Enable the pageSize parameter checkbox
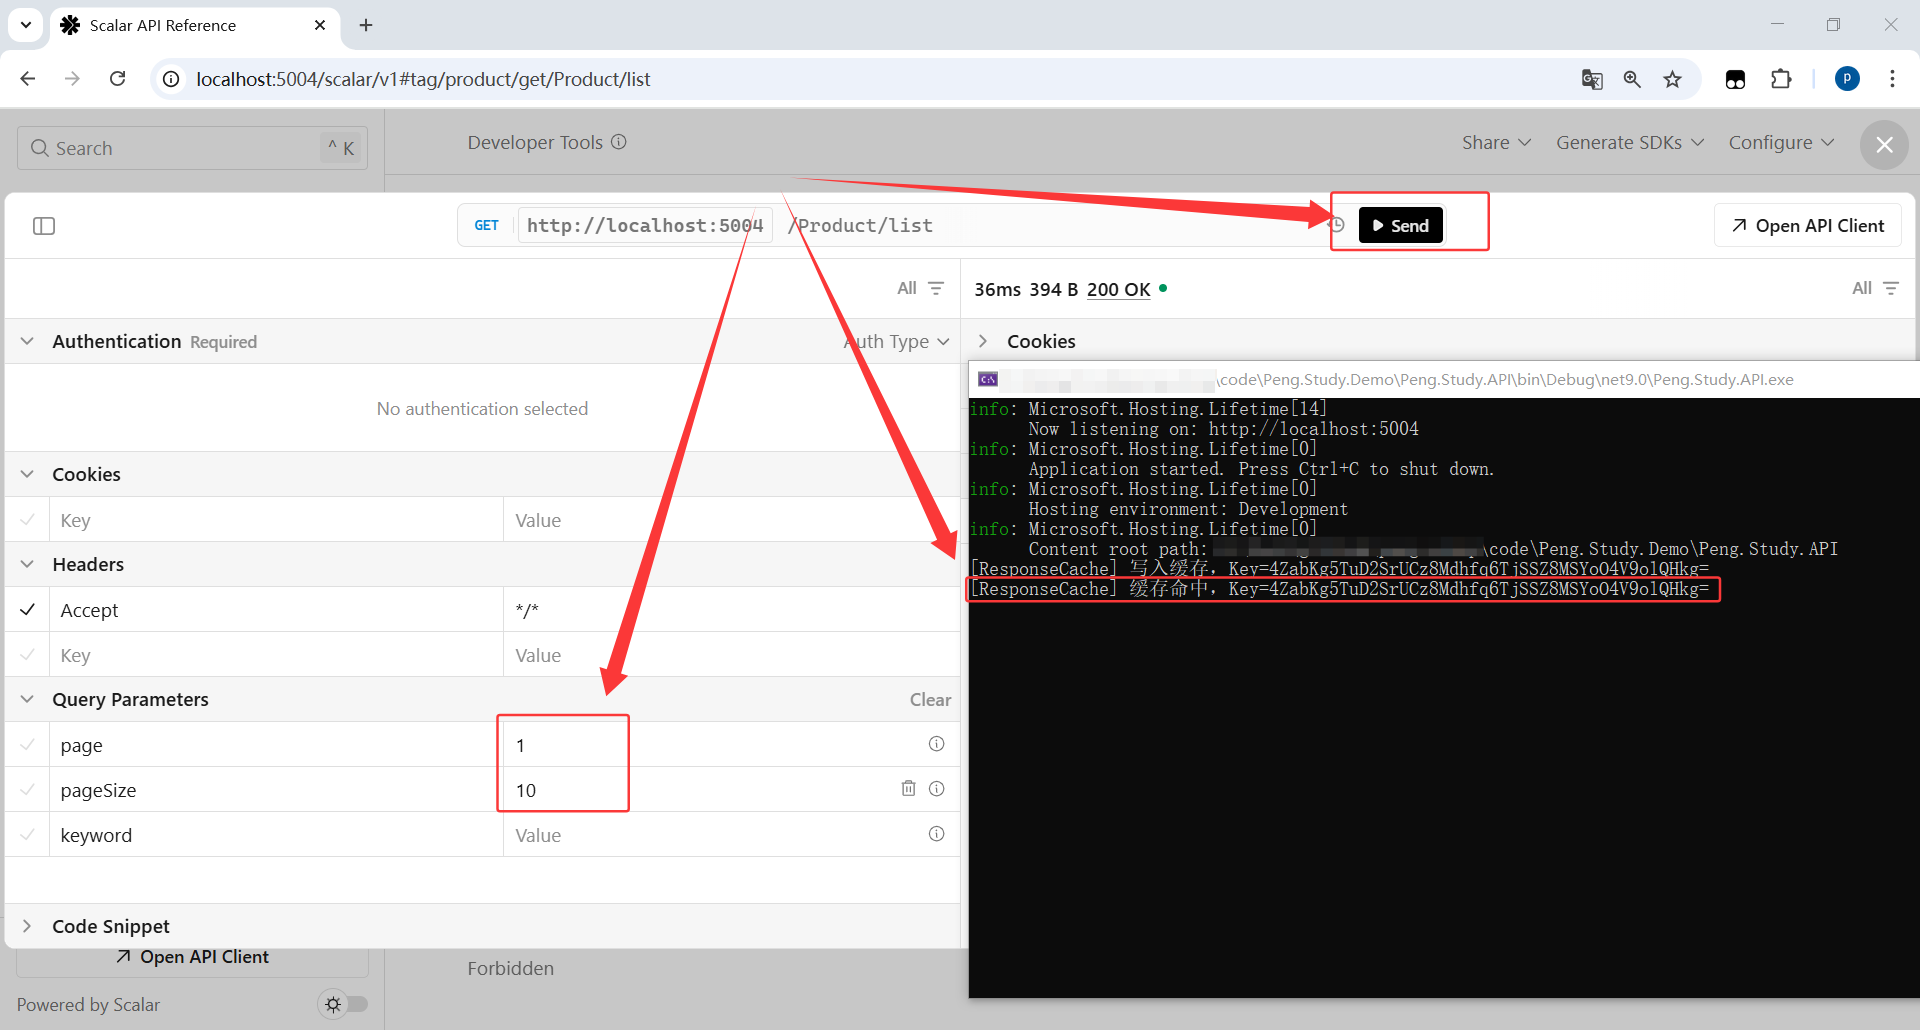1920x1030 pixels. click(27, 789)
